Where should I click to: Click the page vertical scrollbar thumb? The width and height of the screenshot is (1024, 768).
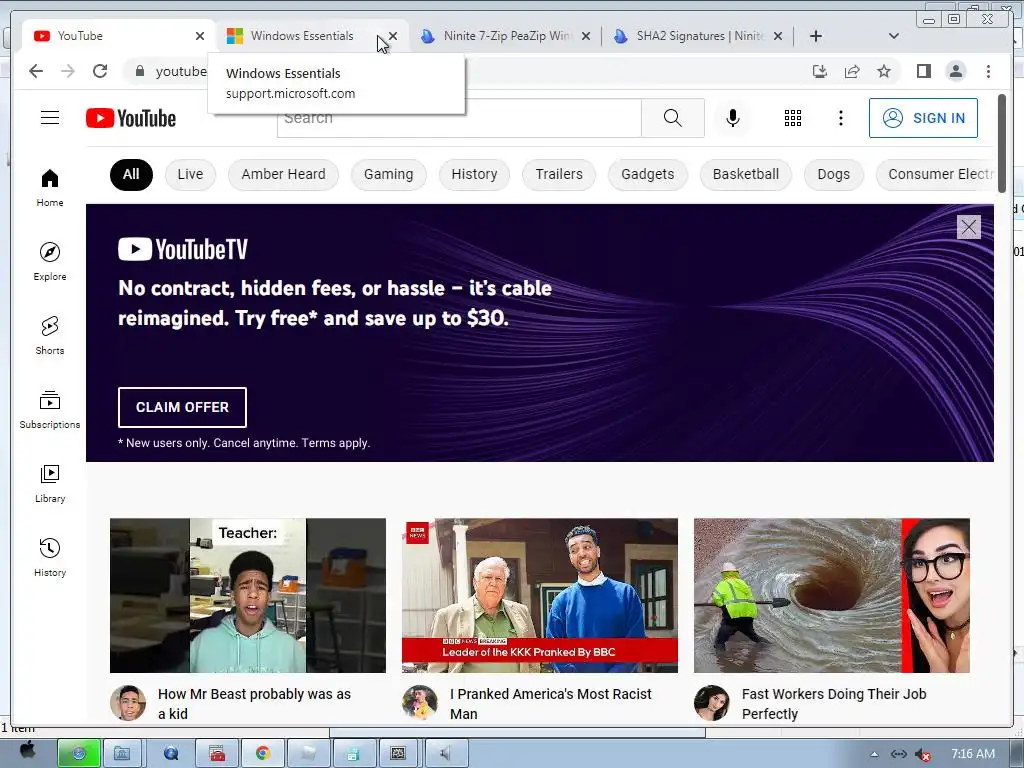click(x=1002, y=144)
